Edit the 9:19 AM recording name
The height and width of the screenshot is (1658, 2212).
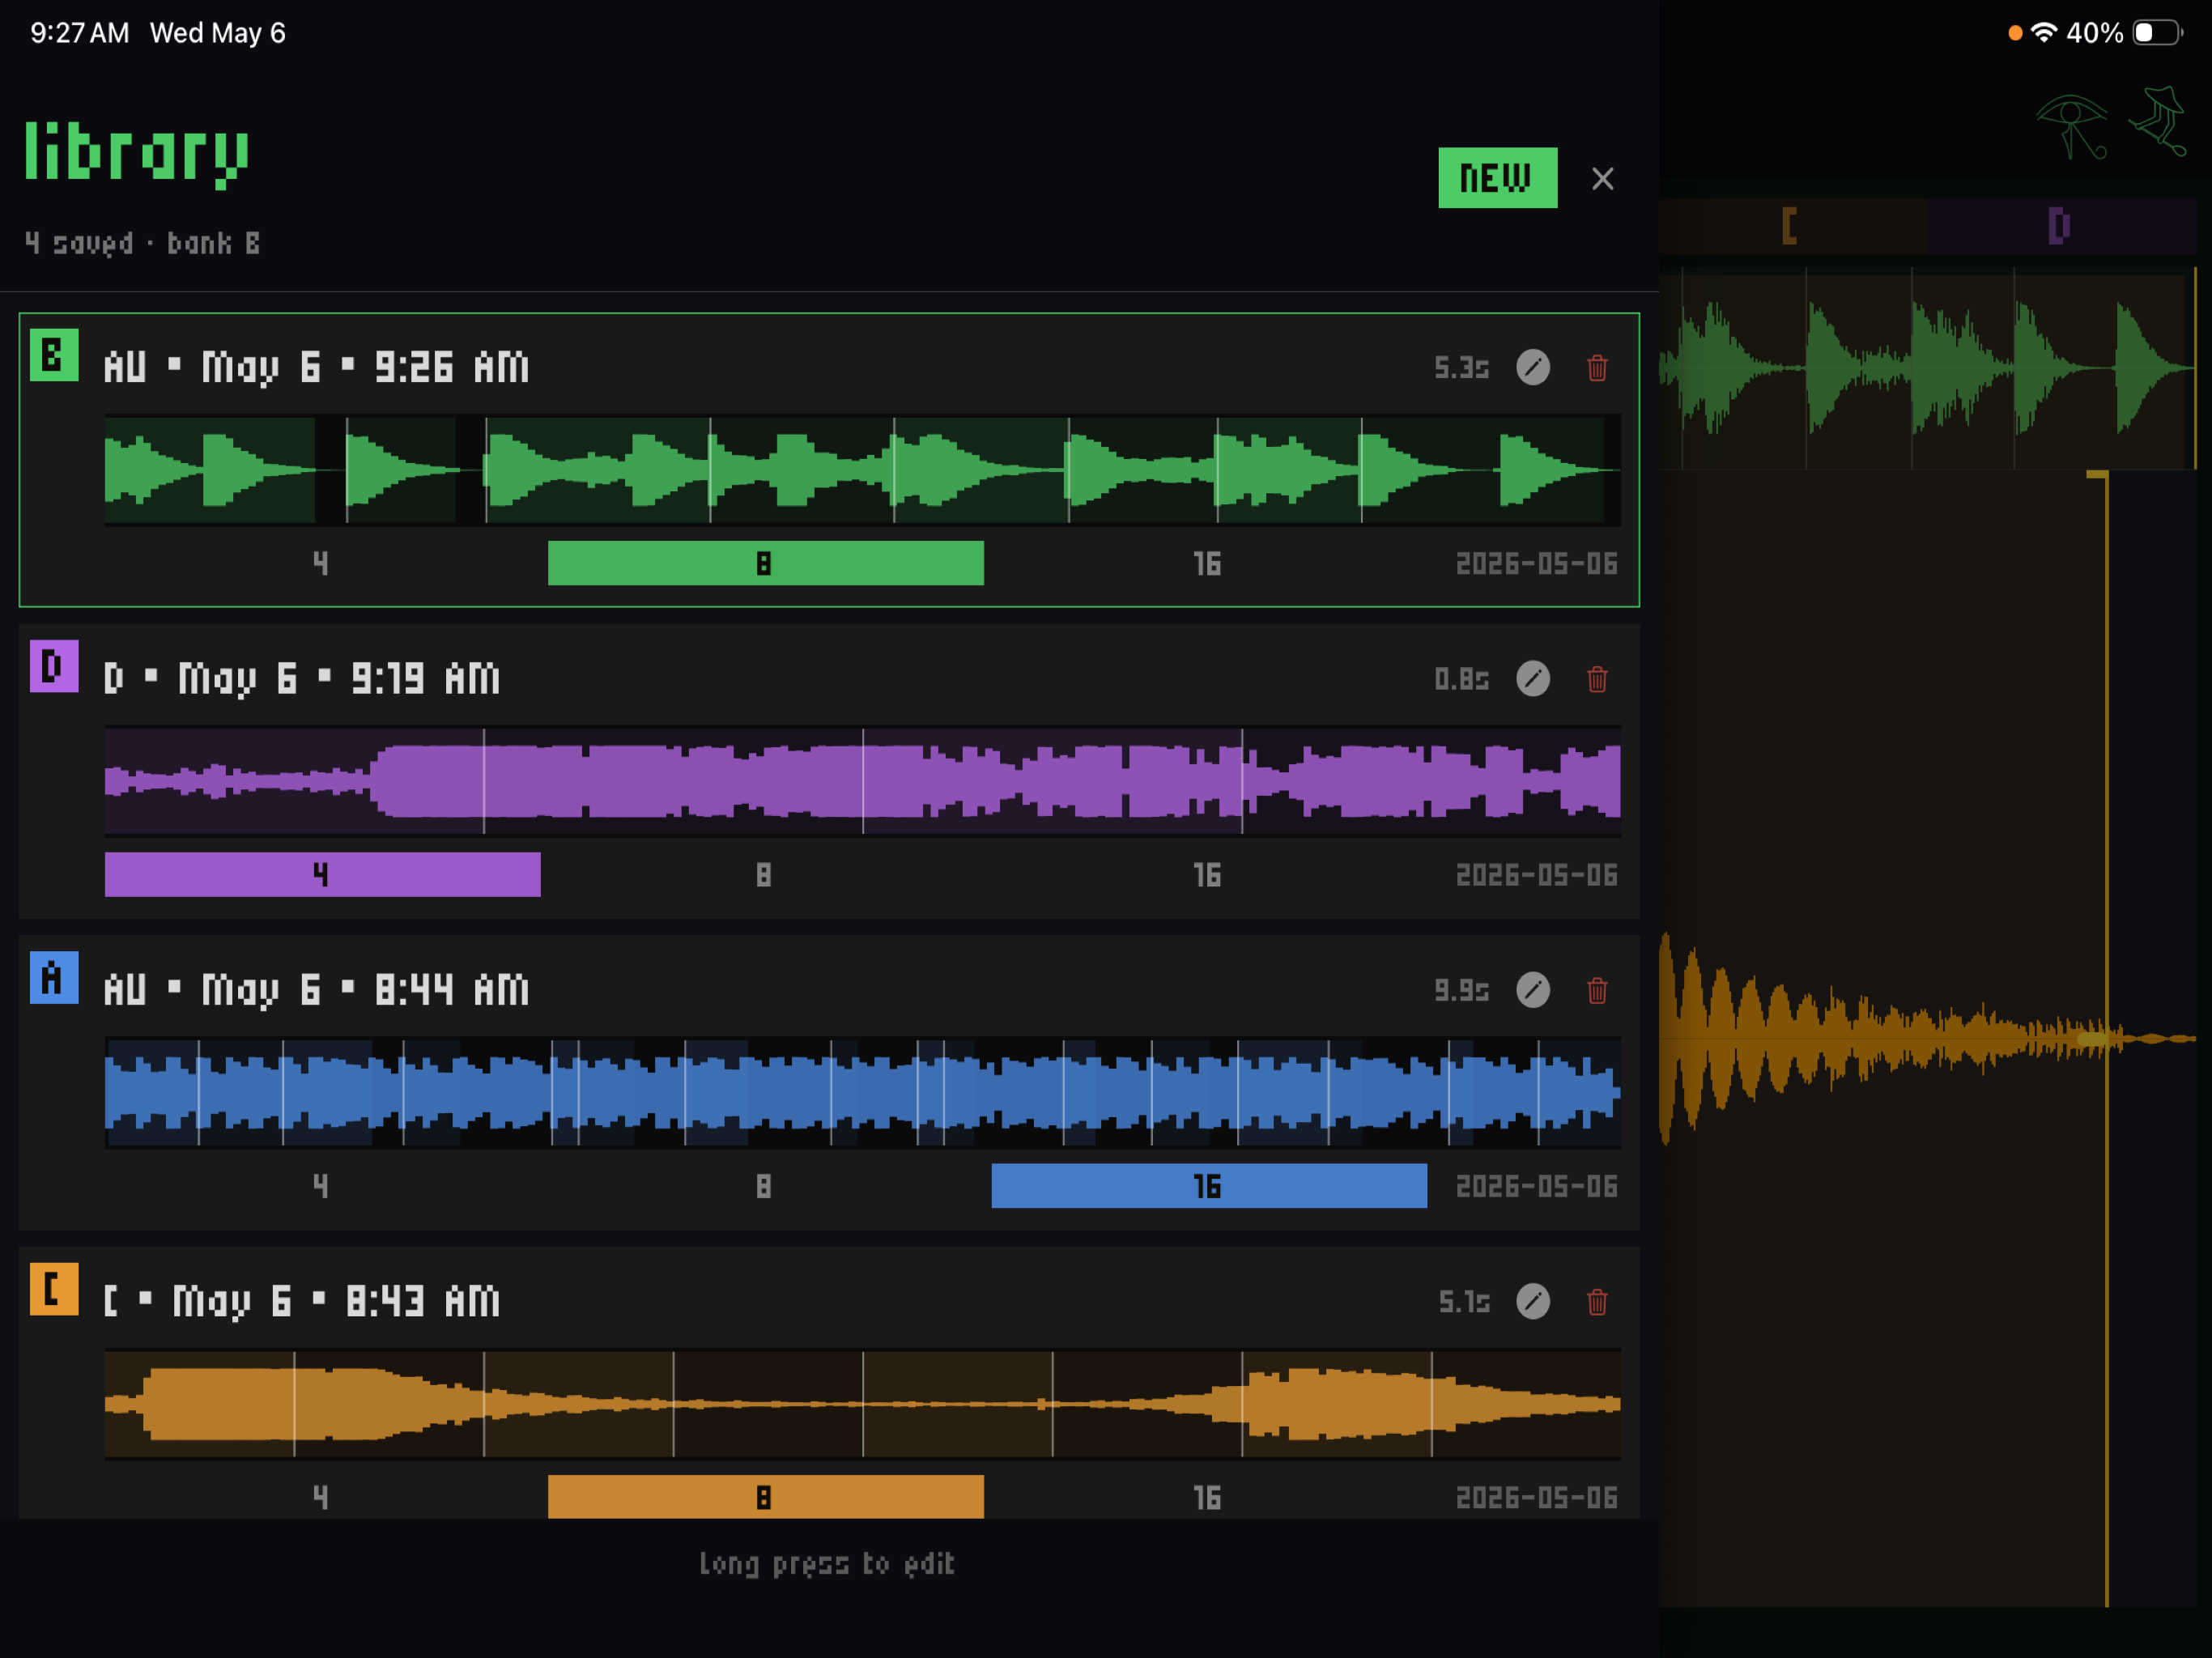pos(1532,679)
